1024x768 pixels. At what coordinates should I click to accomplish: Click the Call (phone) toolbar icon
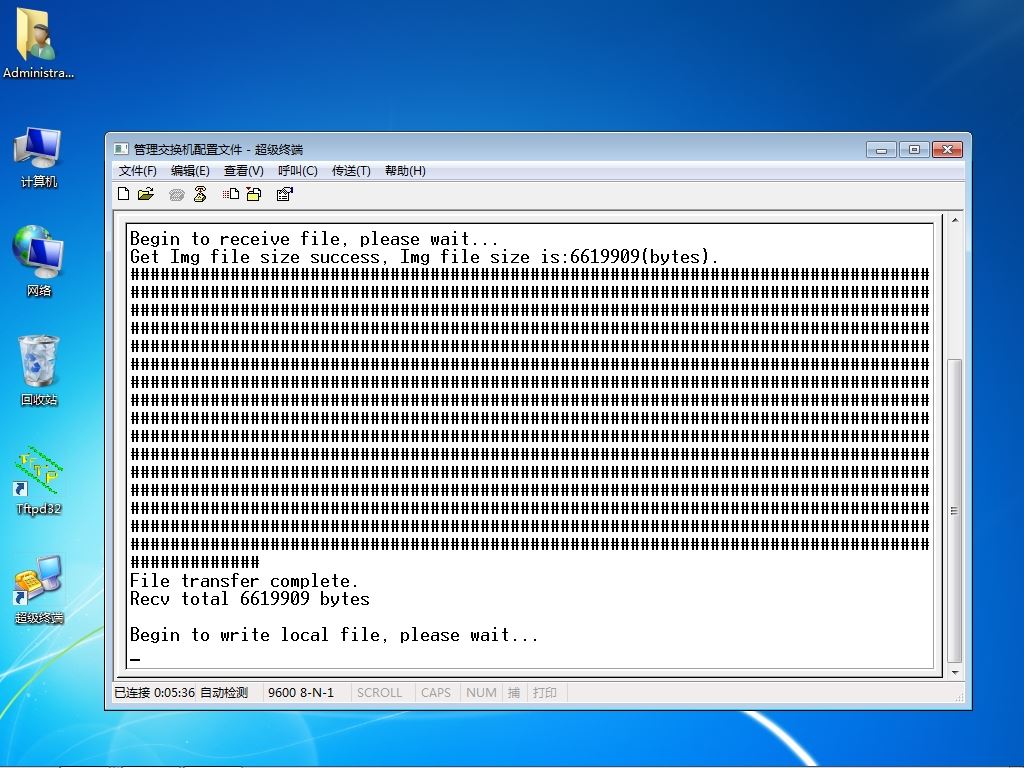pyautogui.click(x=176, y=195)
